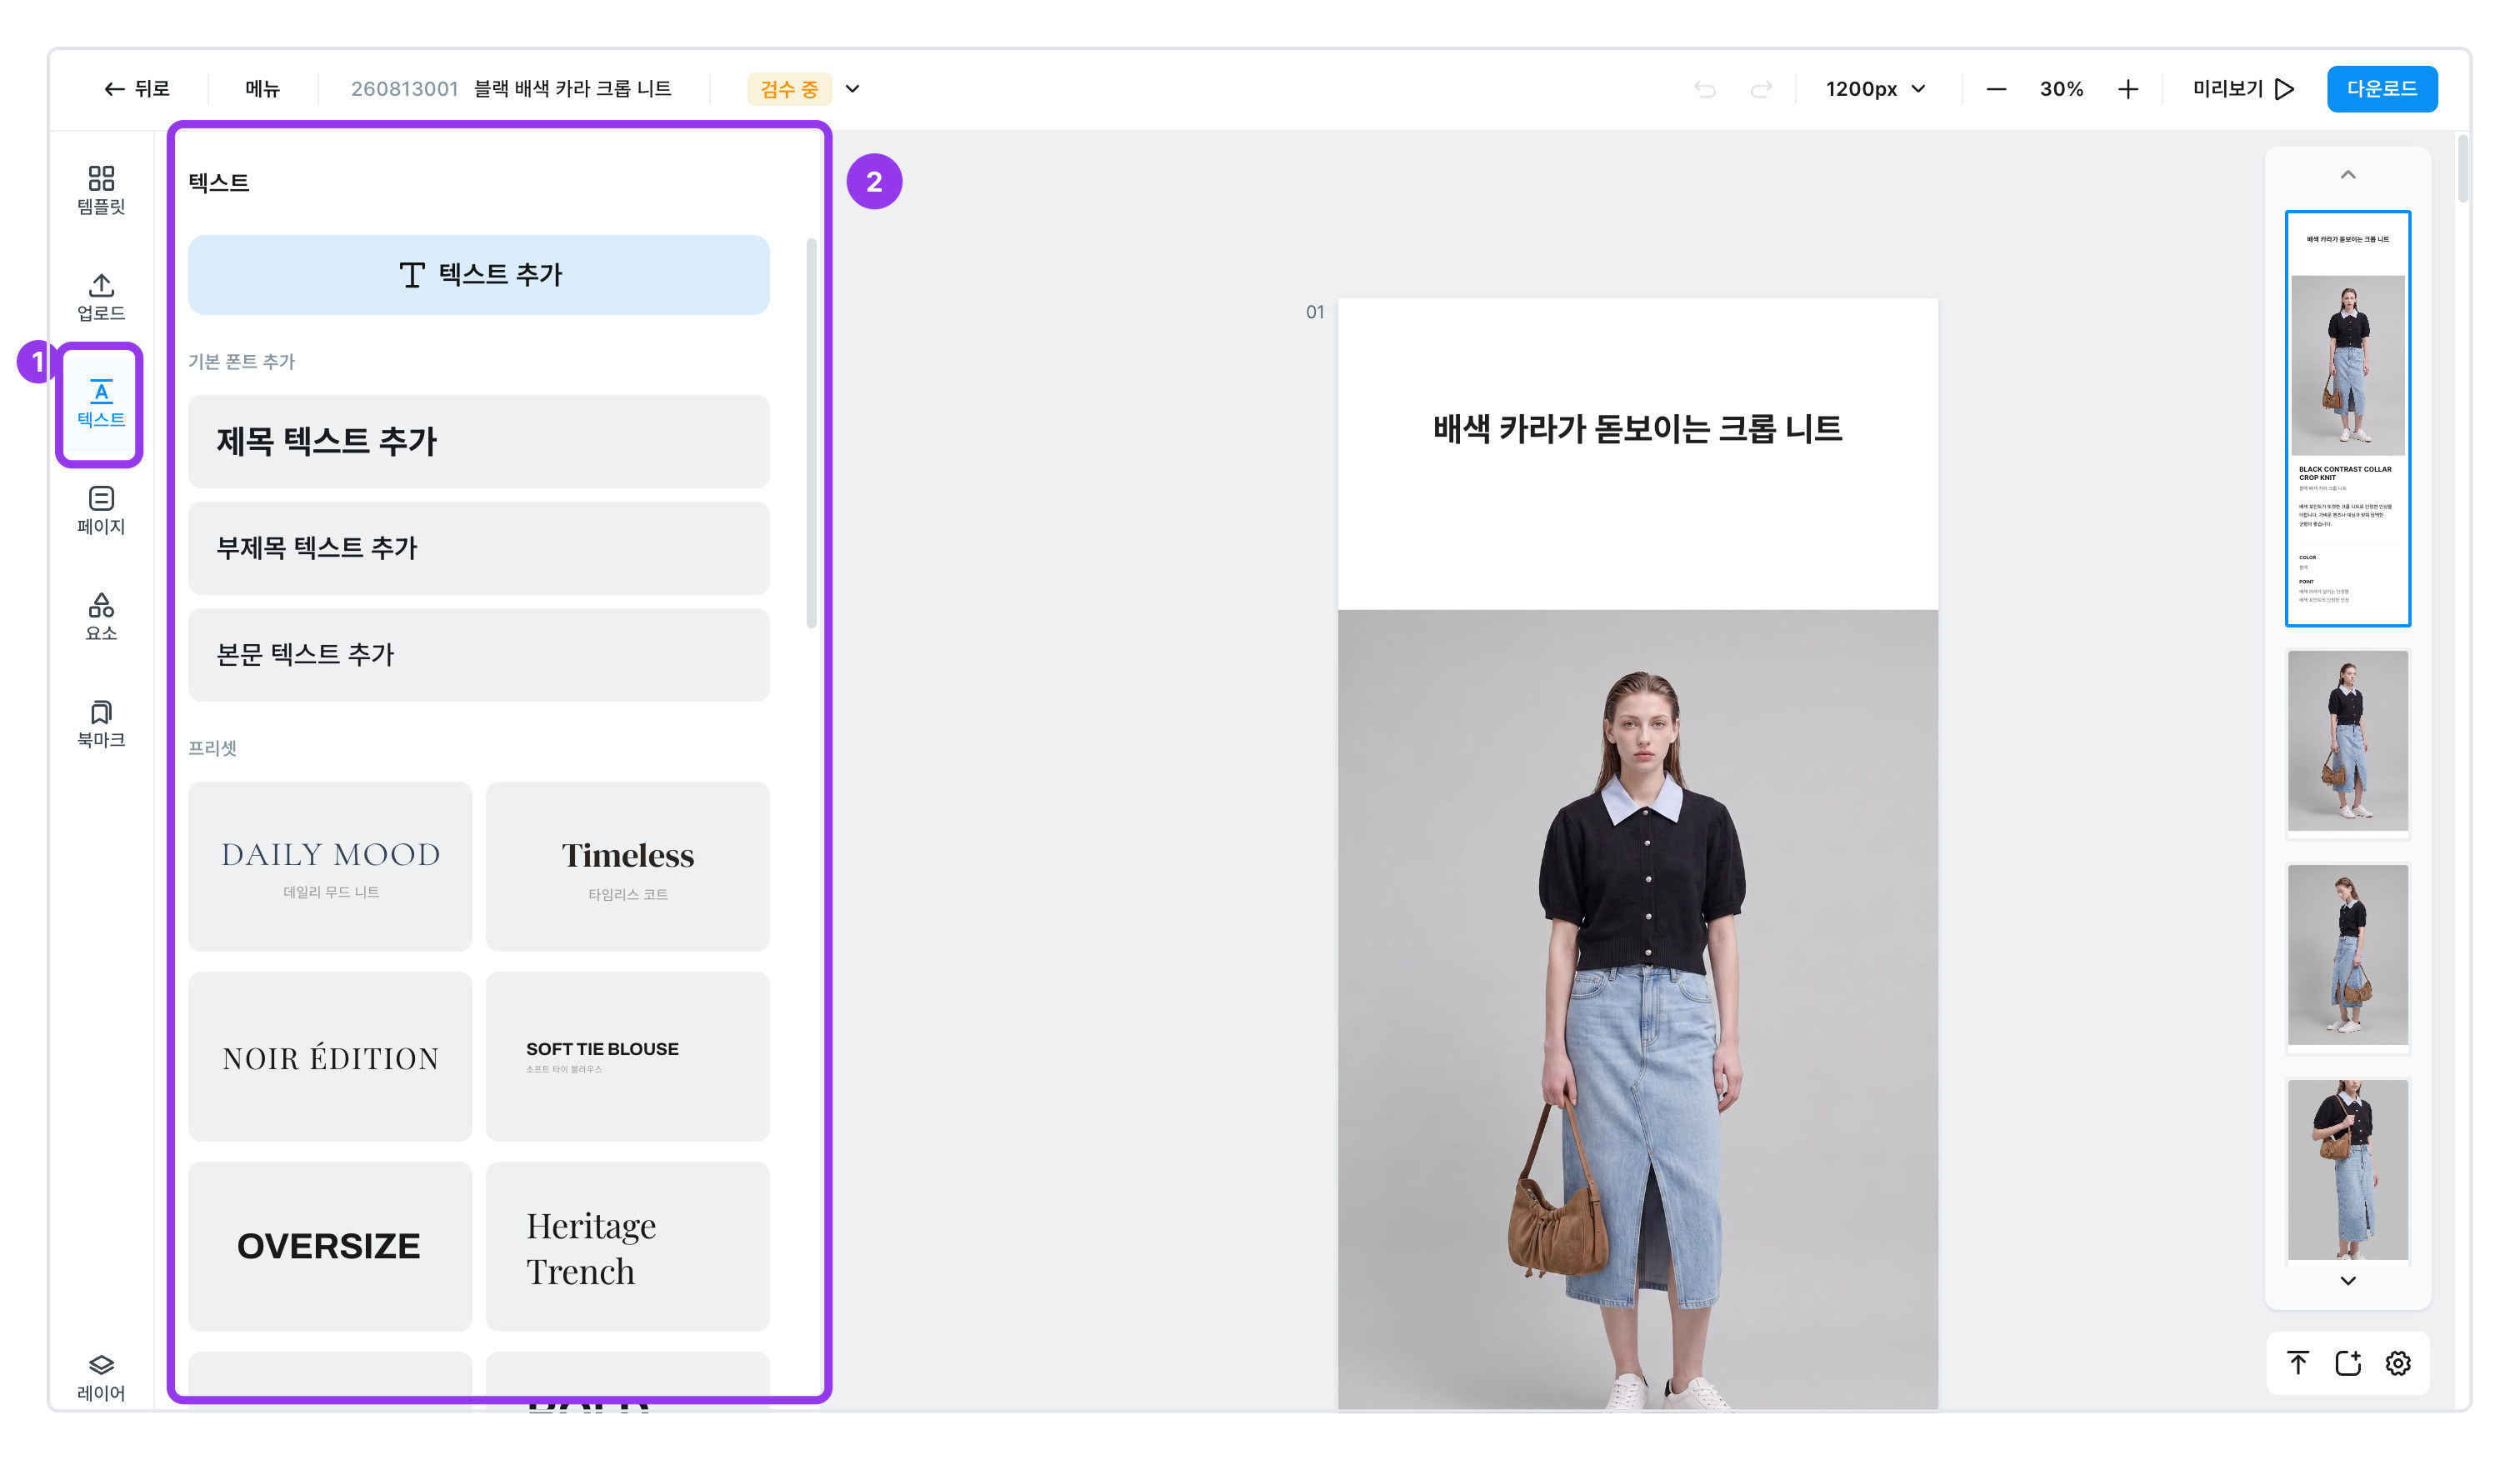Open the 메뉴 menu
Image resolution: width=2520 pixels, height=1460 pixels.
point(262,89)
